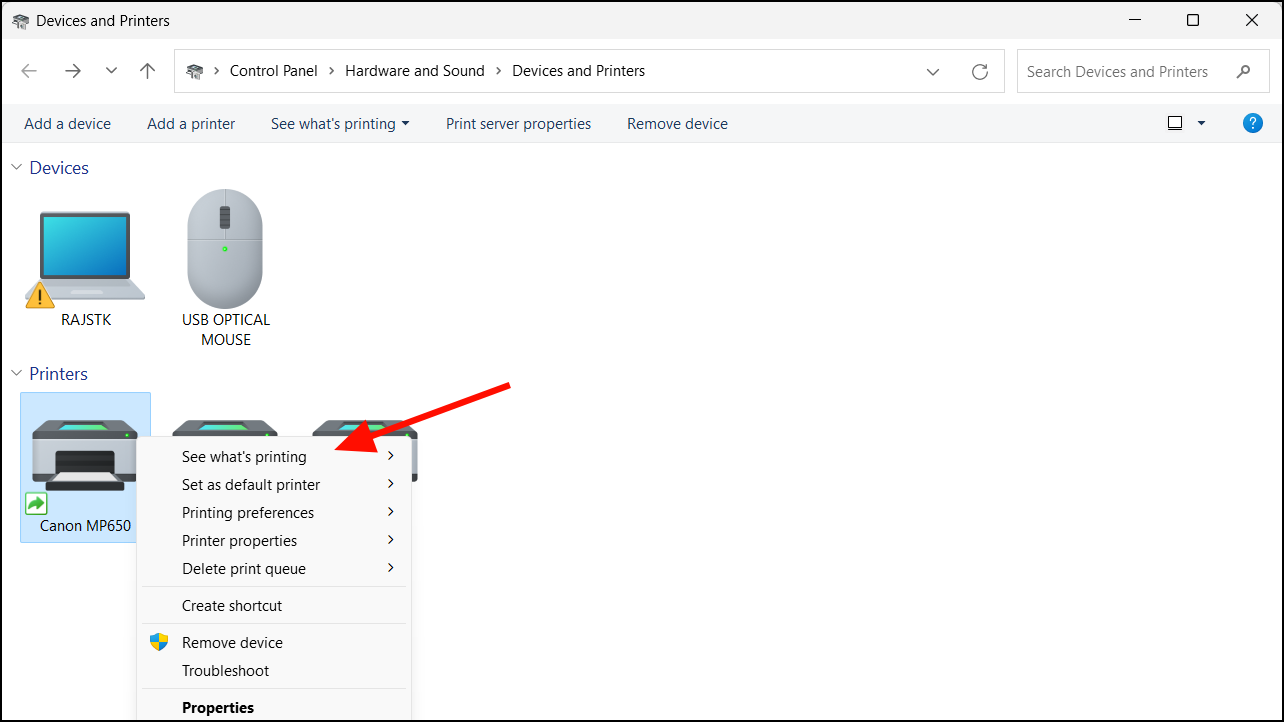Click the Refresh icon in address bar
The height and width of the screenshot is (722, 1284).
pyautogui.click(x=979, y=71)
